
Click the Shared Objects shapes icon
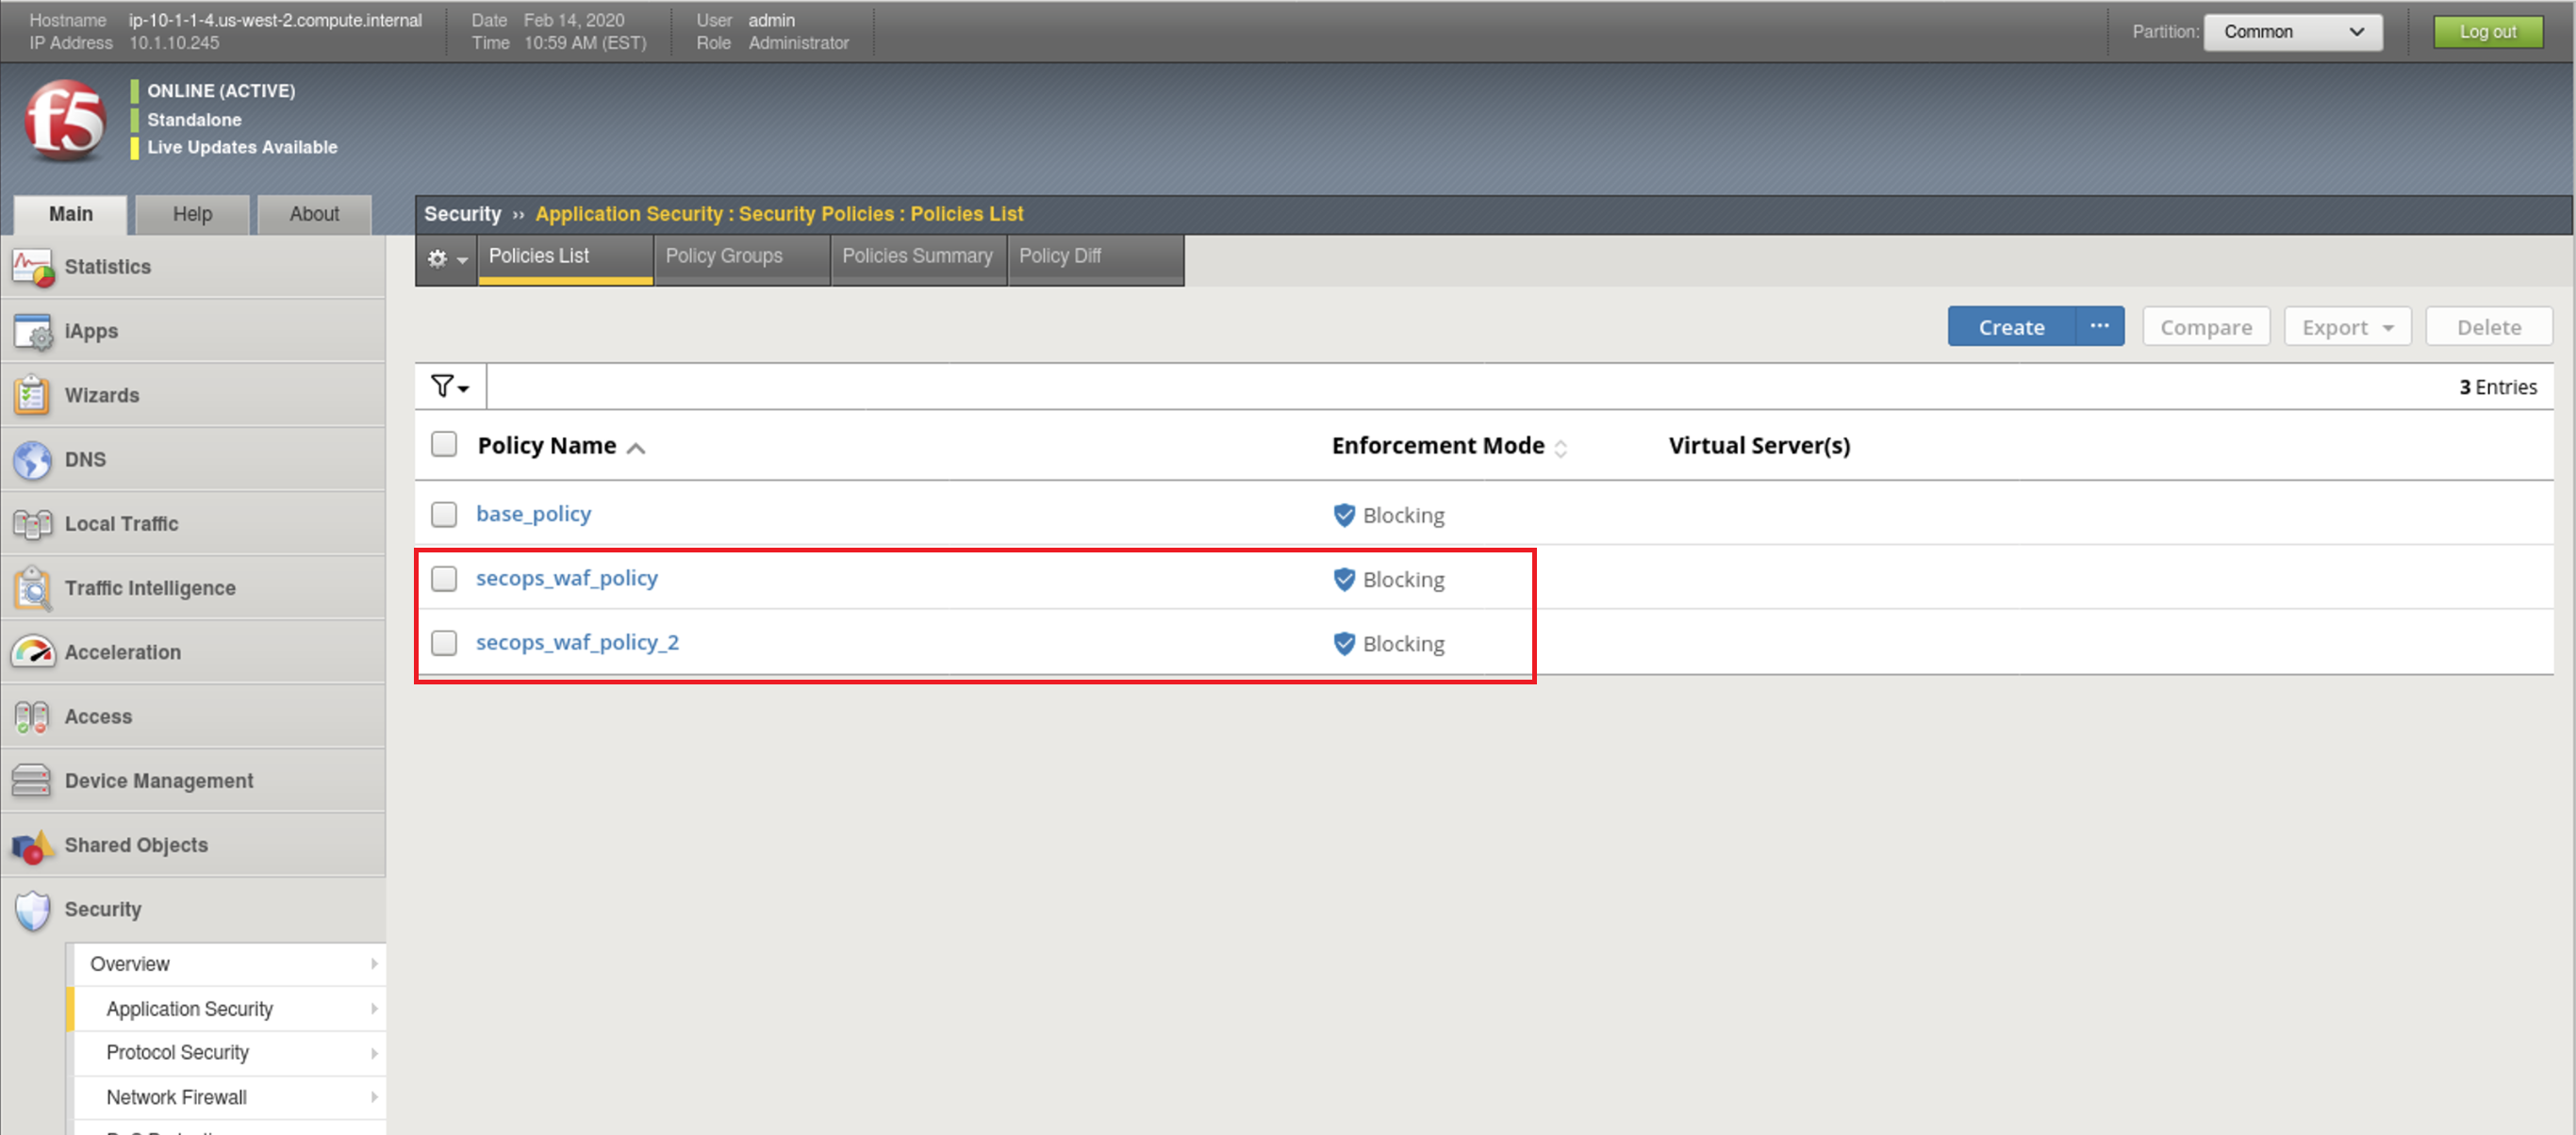[32, 846]
